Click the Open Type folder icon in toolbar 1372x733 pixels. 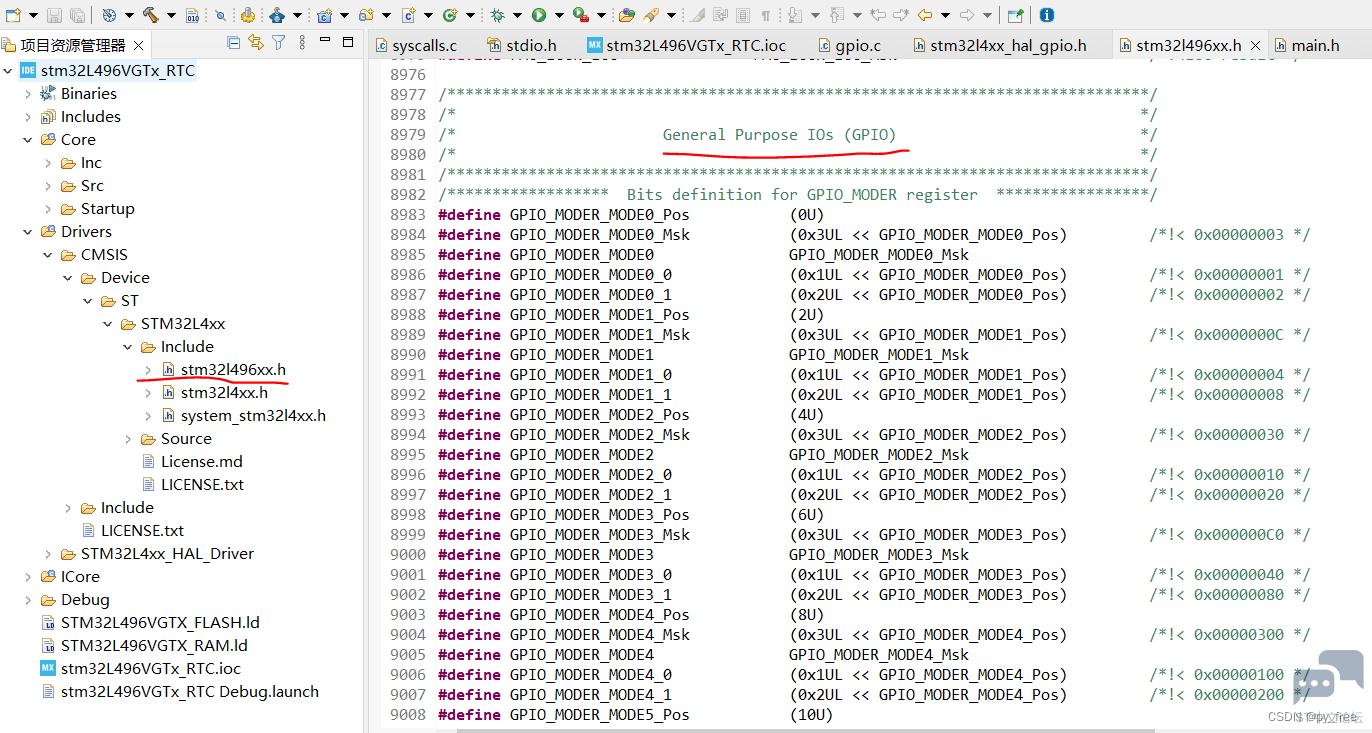(627, 15)
